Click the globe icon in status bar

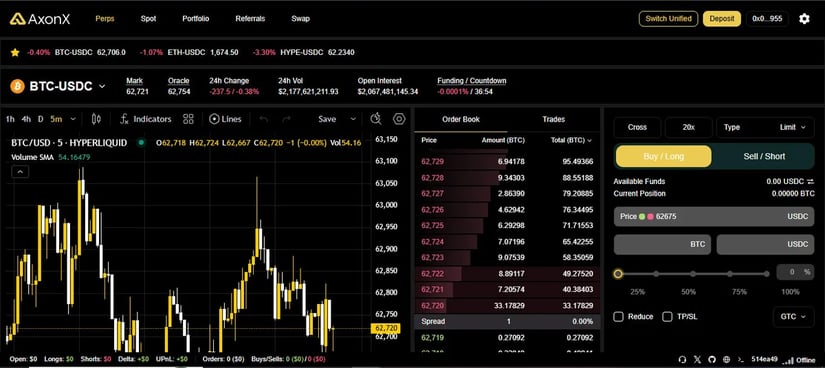pos(727,359)
